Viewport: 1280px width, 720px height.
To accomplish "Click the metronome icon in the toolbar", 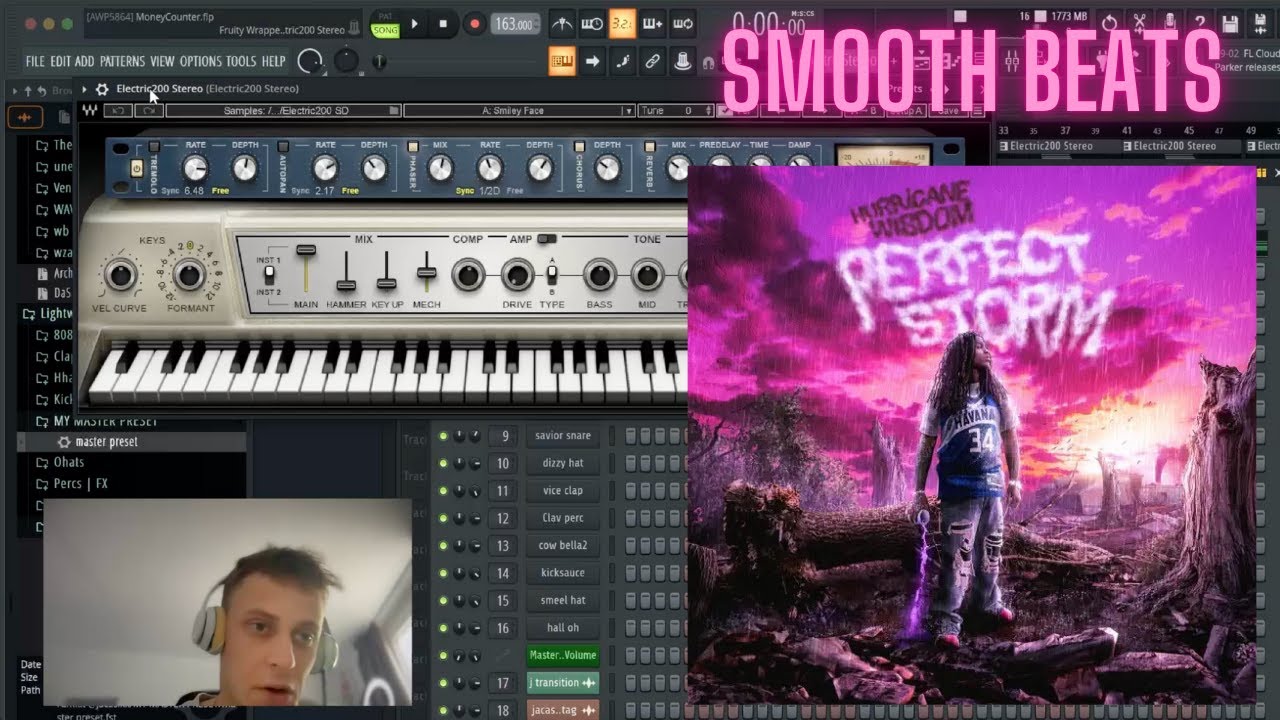I will (x=562, y=23).
